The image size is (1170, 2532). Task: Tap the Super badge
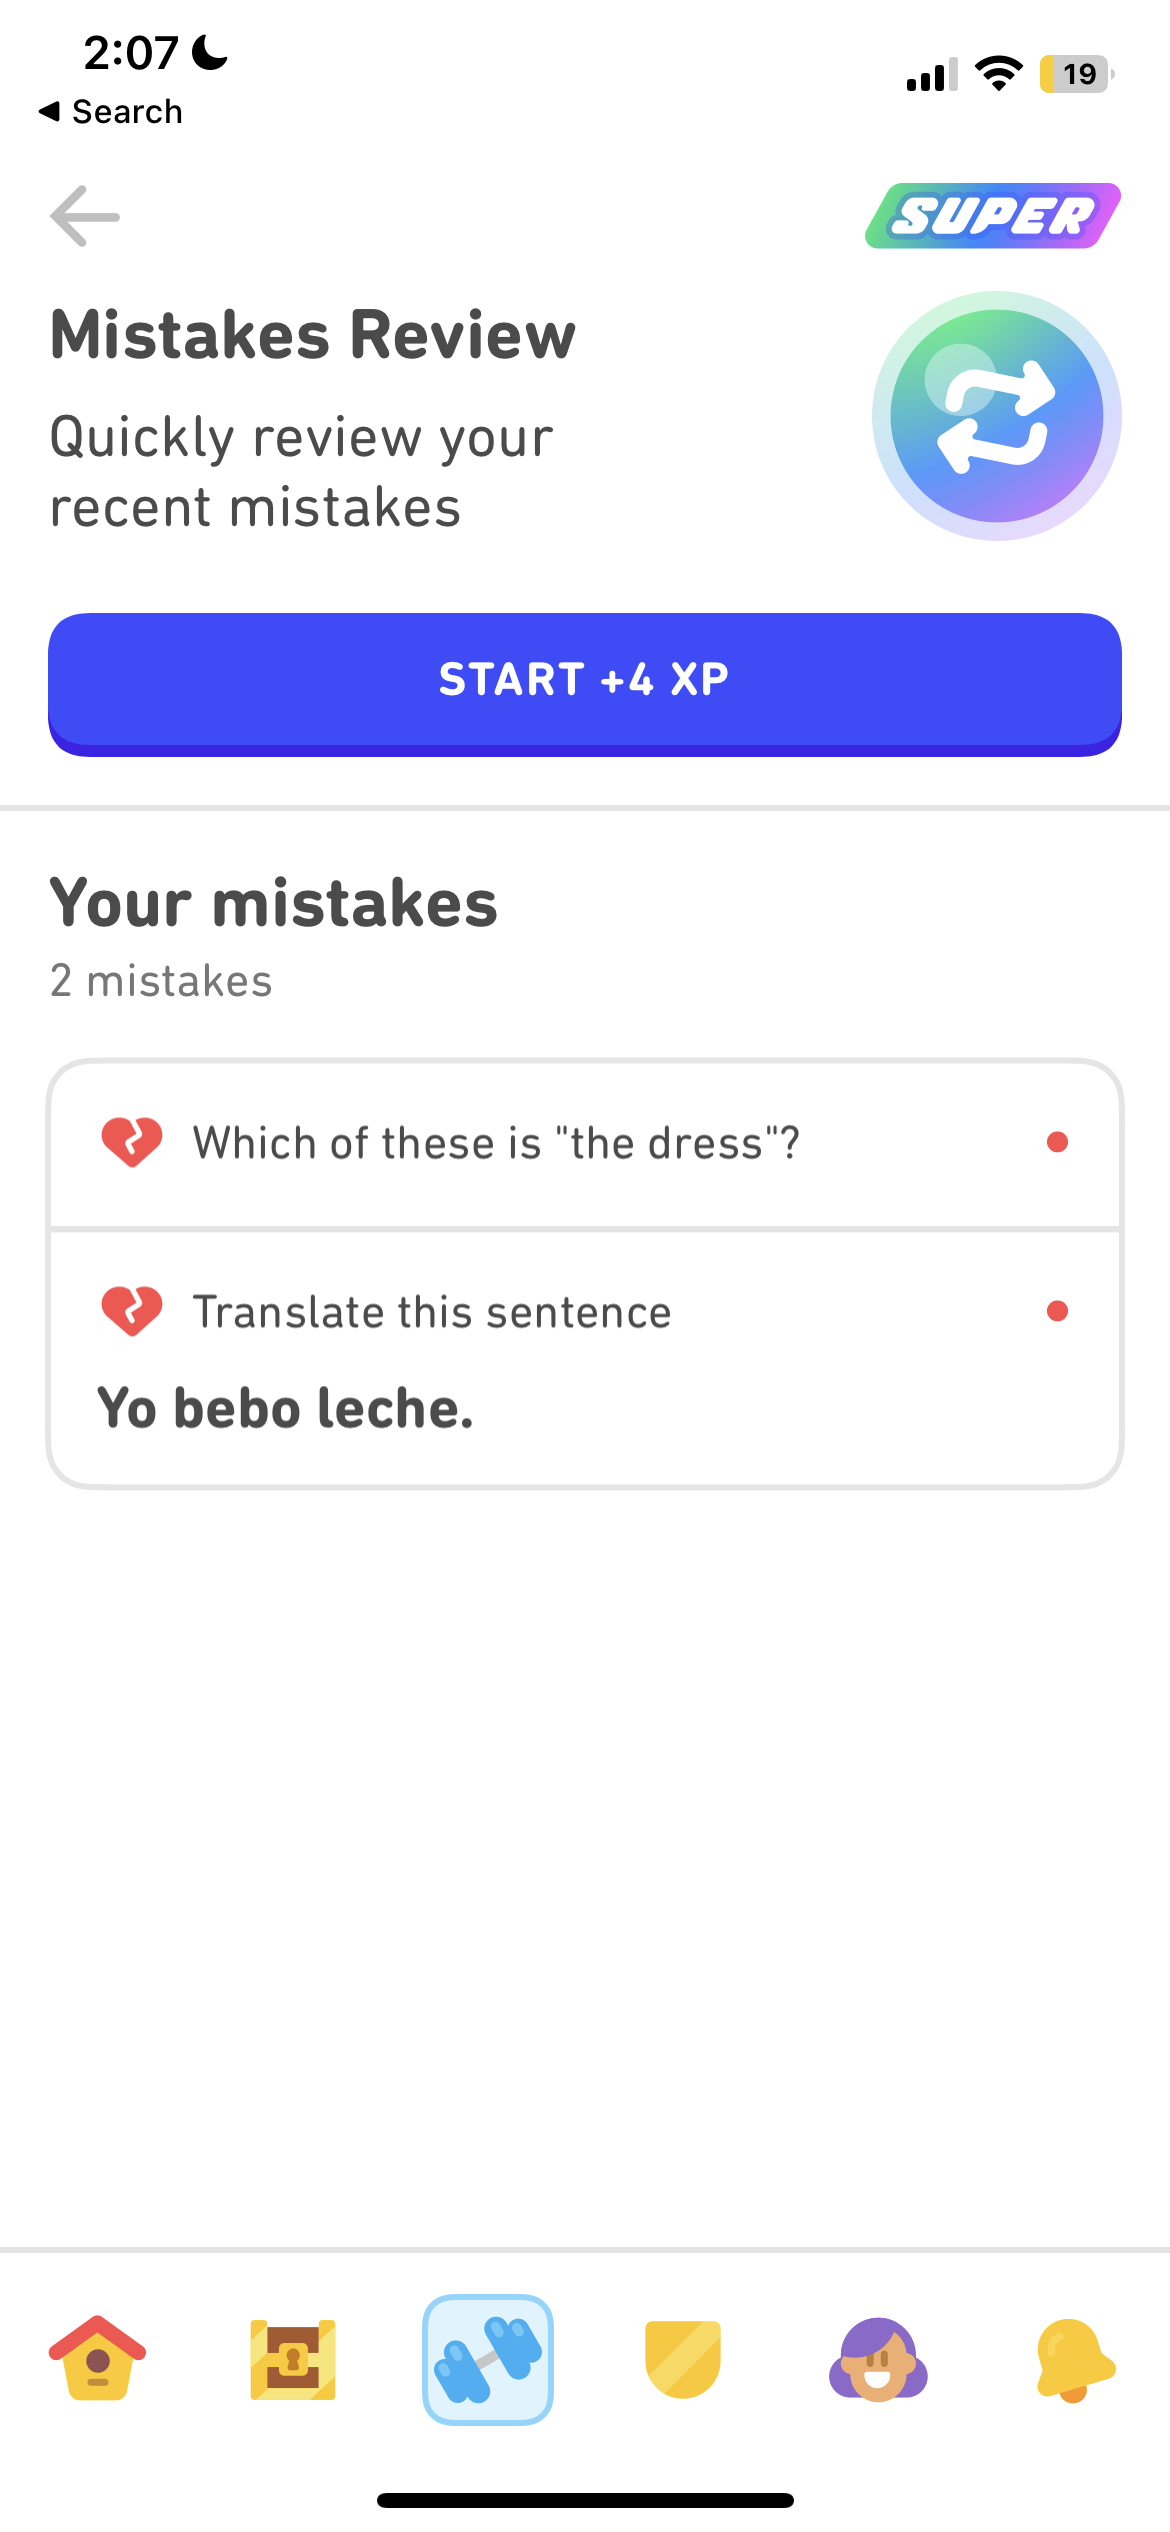pos(992,216)
